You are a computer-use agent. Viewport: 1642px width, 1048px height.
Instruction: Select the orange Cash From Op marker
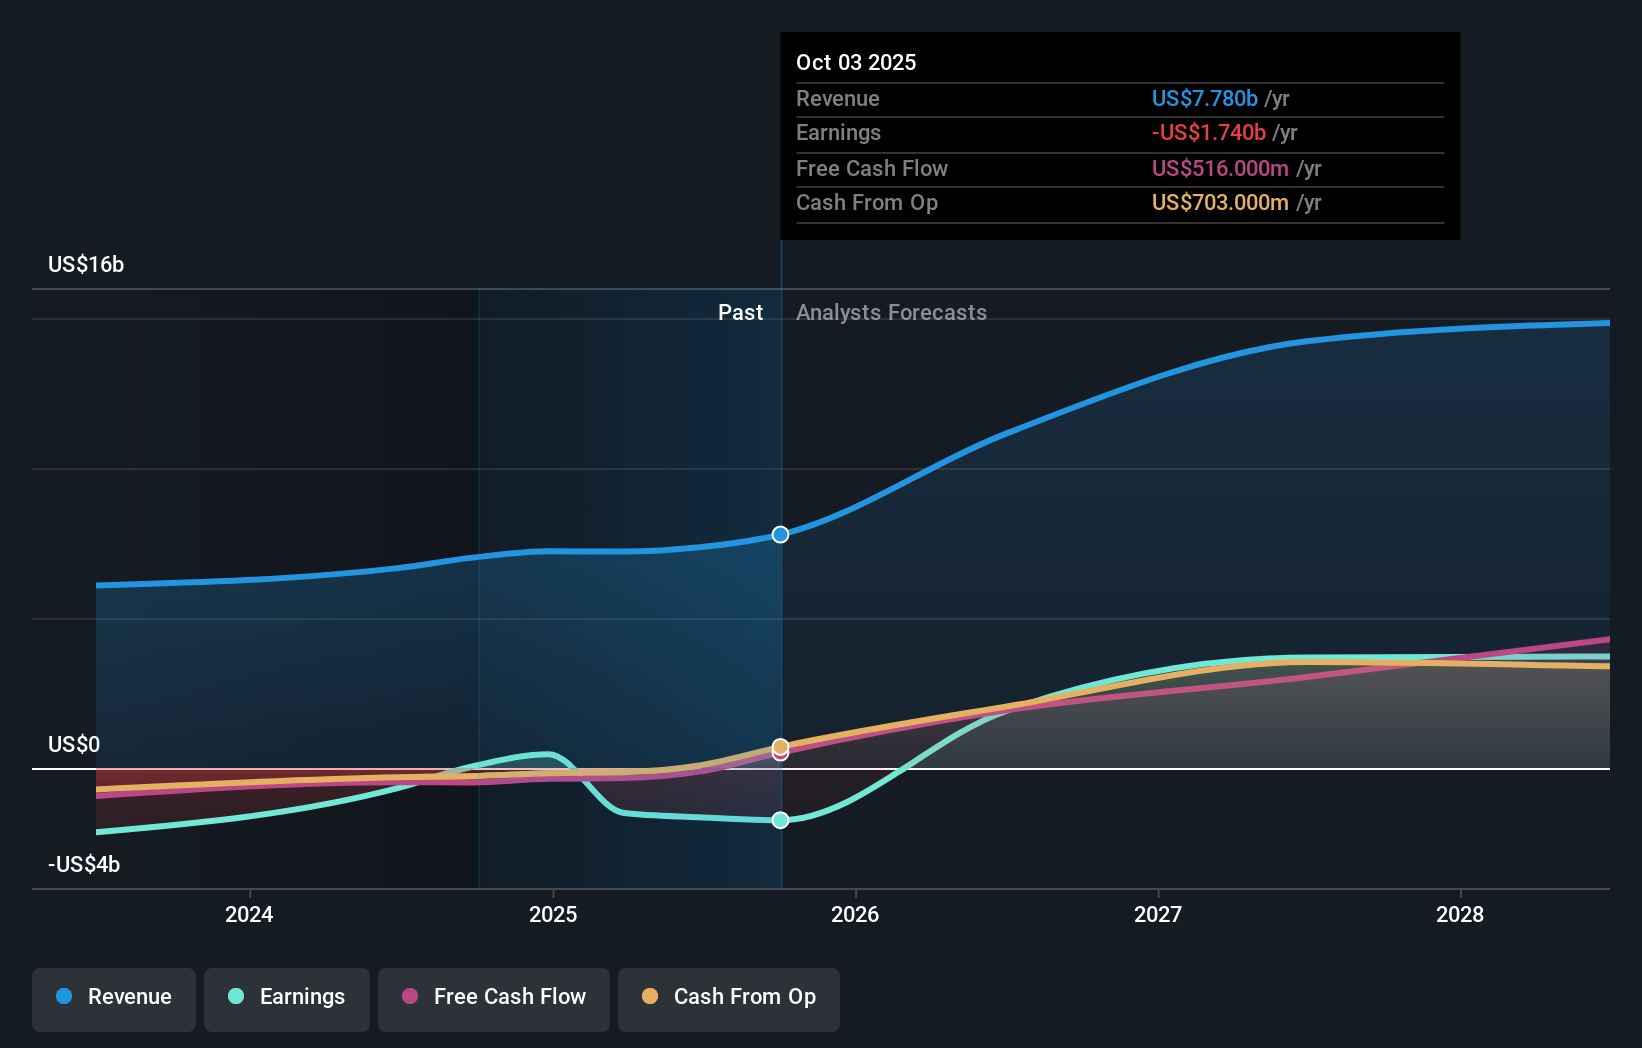point(780,744)
